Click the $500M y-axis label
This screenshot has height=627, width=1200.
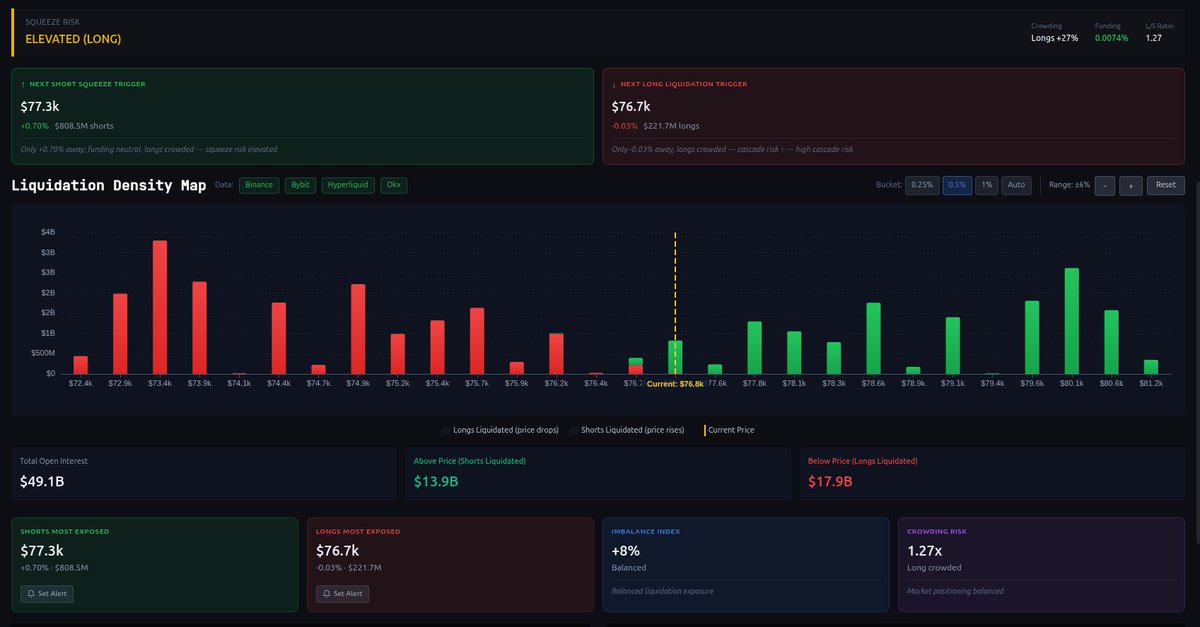(x=42, y=353)
